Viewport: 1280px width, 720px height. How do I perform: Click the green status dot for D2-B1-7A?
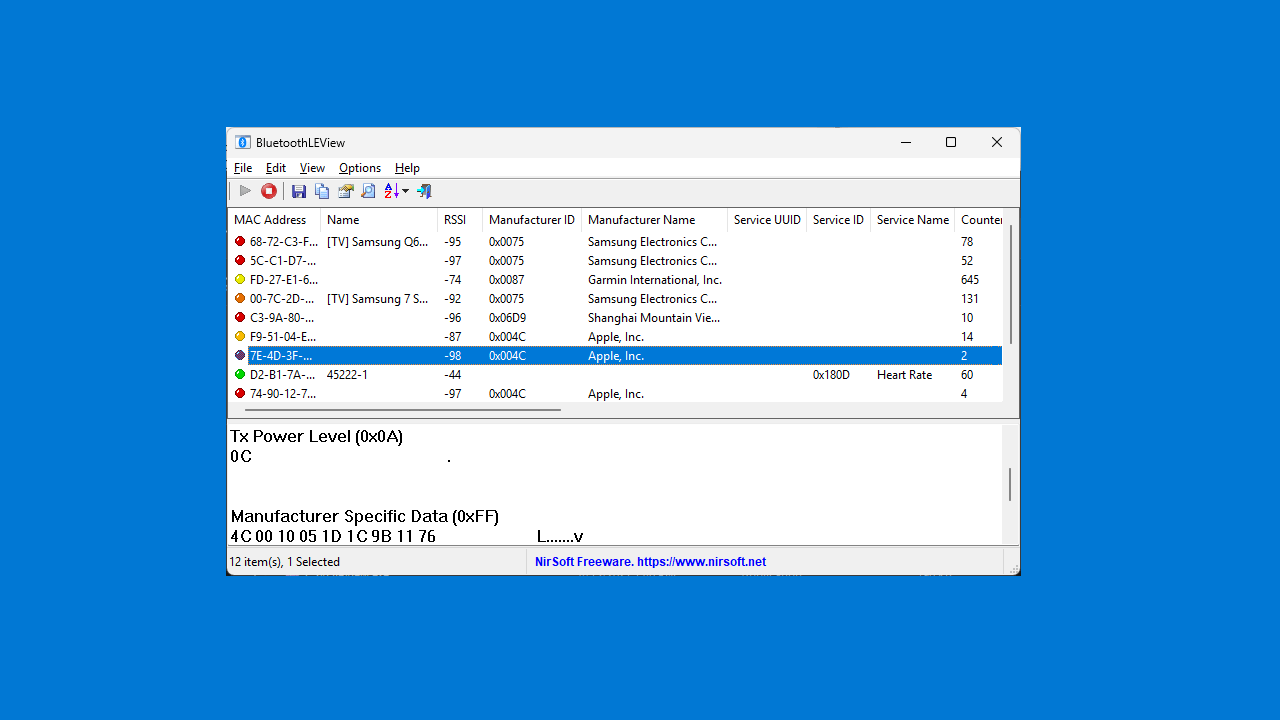pyautogui.click(x=240, y=374)
